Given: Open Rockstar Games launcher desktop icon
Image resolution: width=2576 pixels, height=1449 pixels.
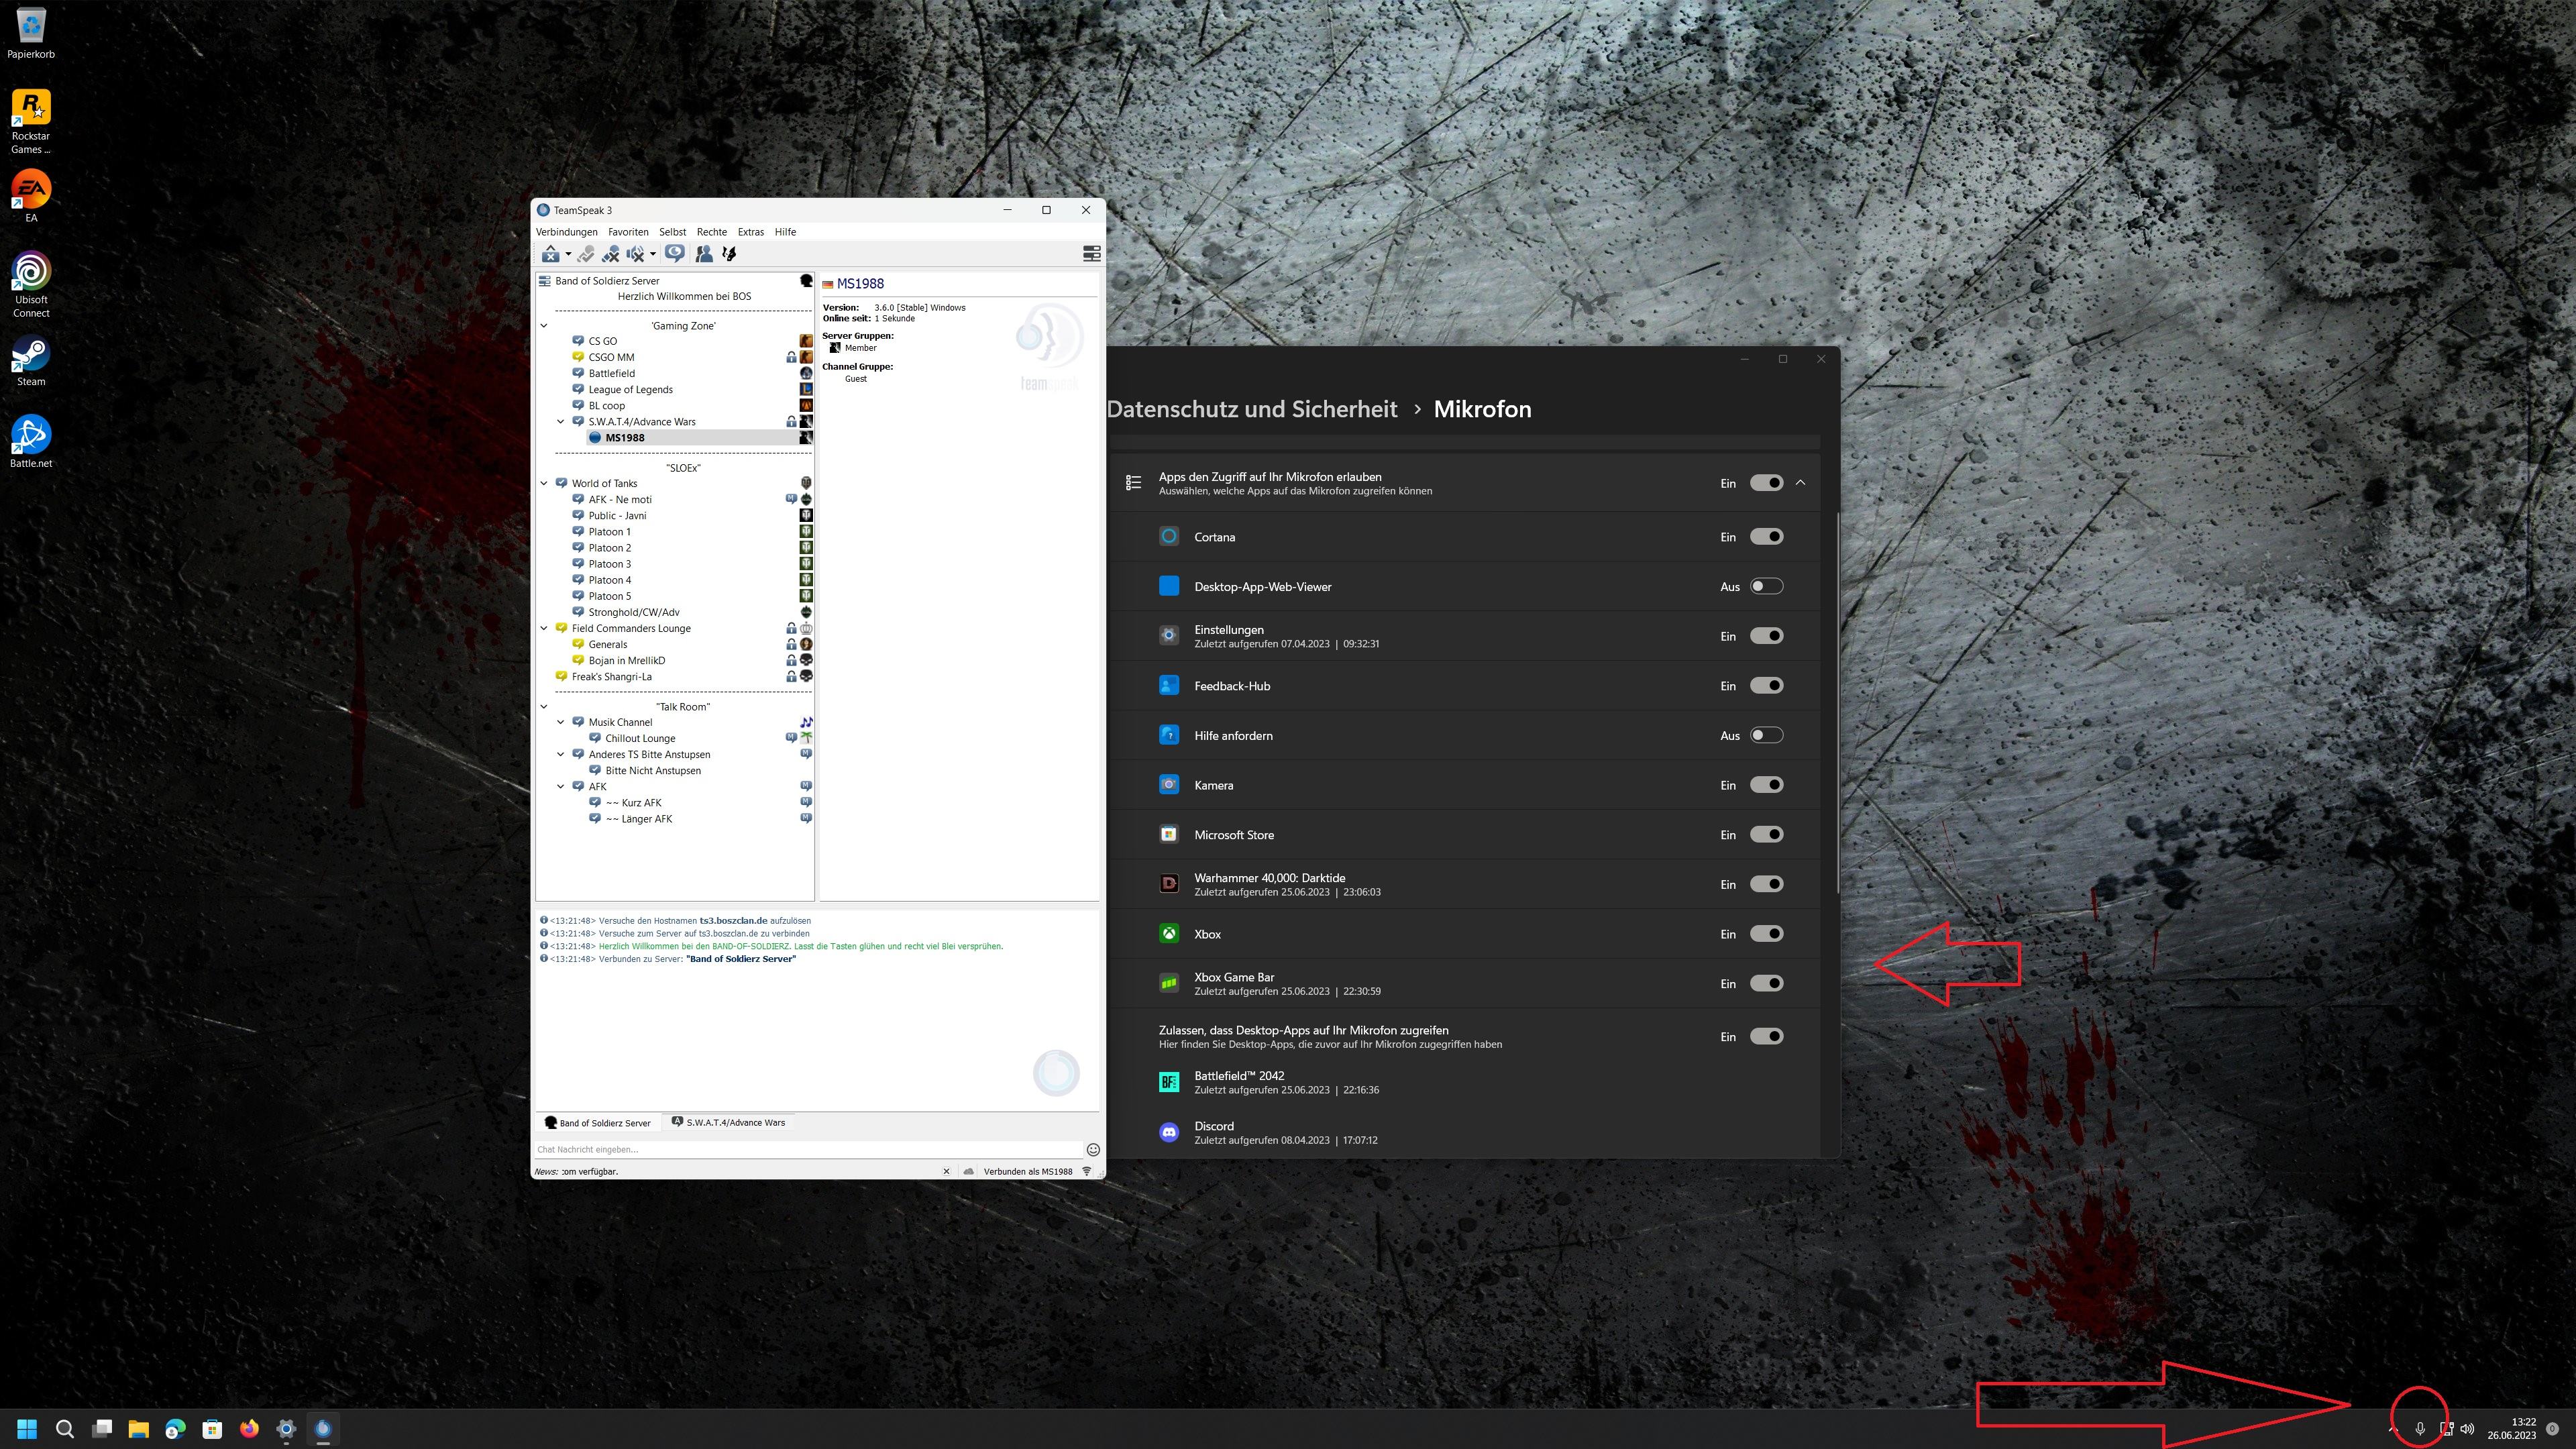Looking at the screenshot, I should pos(31,121).
